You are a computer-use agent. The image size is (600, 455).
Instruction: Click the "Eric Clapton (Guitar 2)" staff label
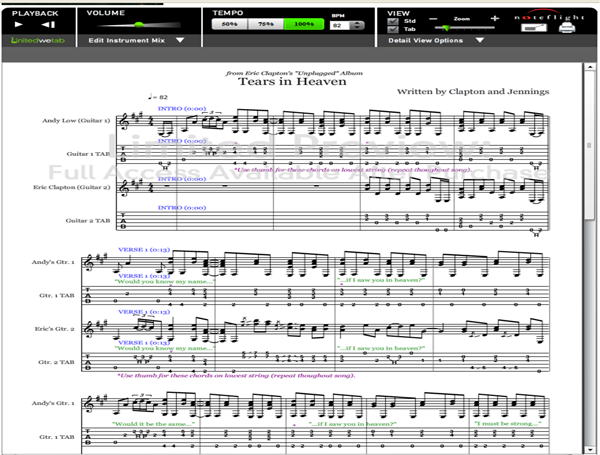72,187
